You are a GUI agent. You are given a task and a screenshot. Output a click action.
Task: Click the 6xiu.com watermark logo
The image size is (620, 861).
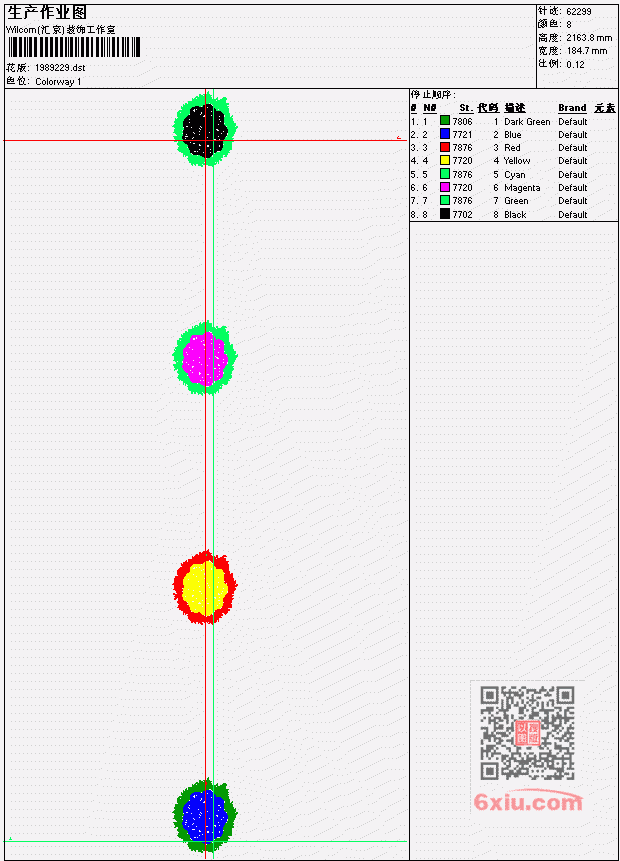(528, 801)
